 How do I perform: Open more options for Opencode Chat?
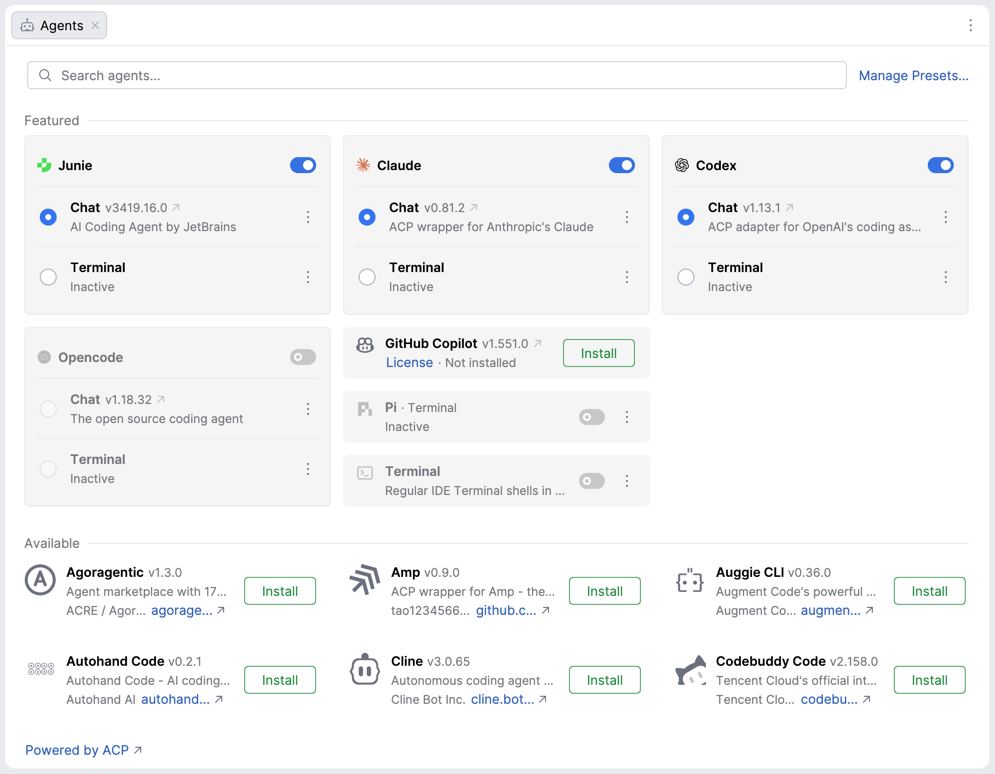308,409
